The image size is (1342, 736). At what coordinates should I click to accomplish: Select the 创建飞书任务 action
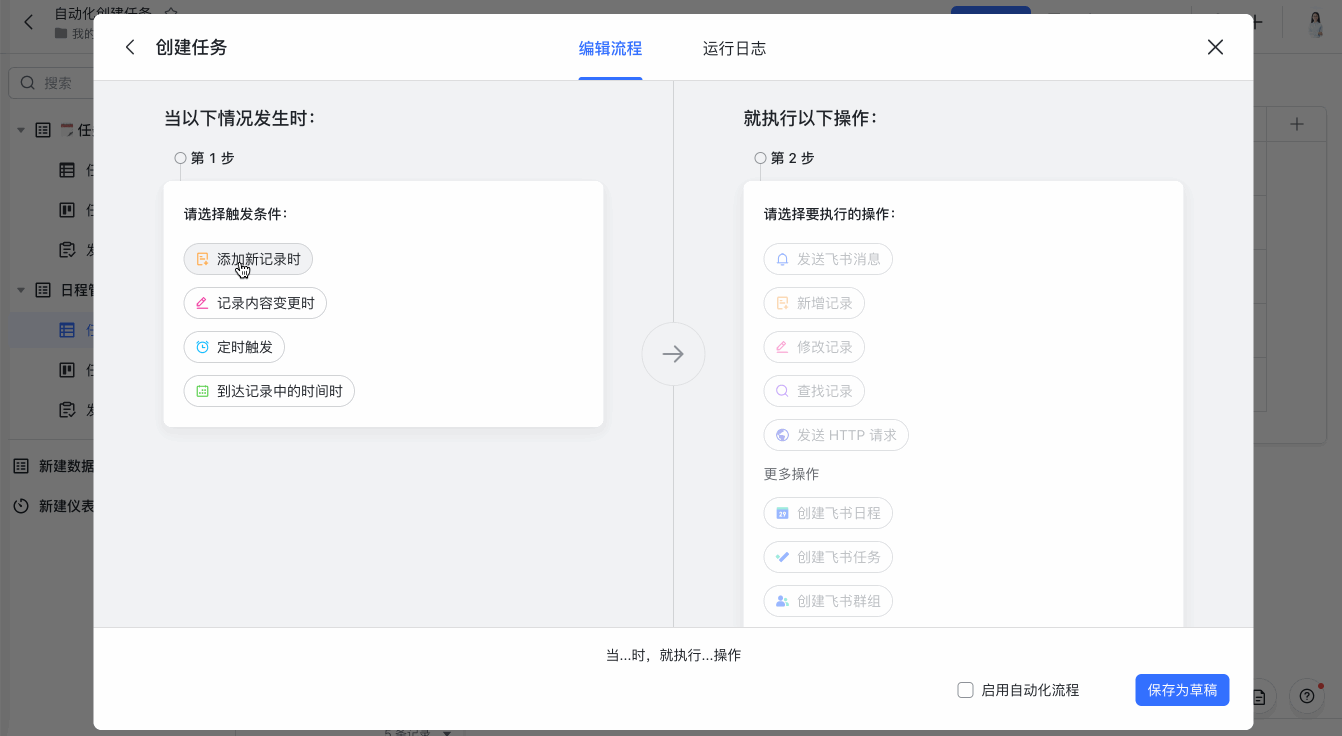827,556
